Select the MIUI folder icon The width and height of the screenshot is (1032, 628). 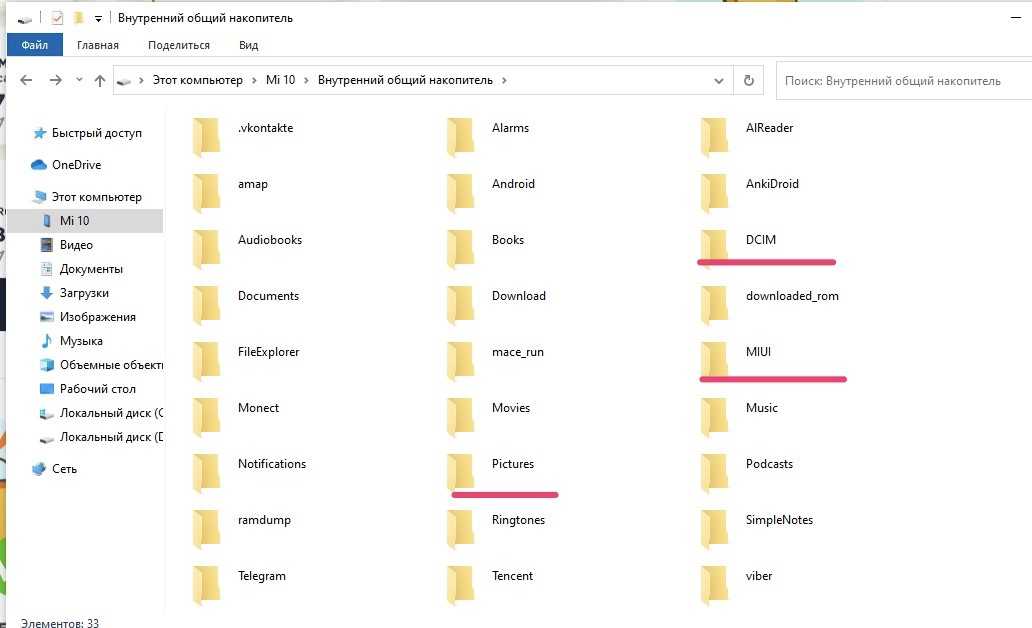(714, 354)
